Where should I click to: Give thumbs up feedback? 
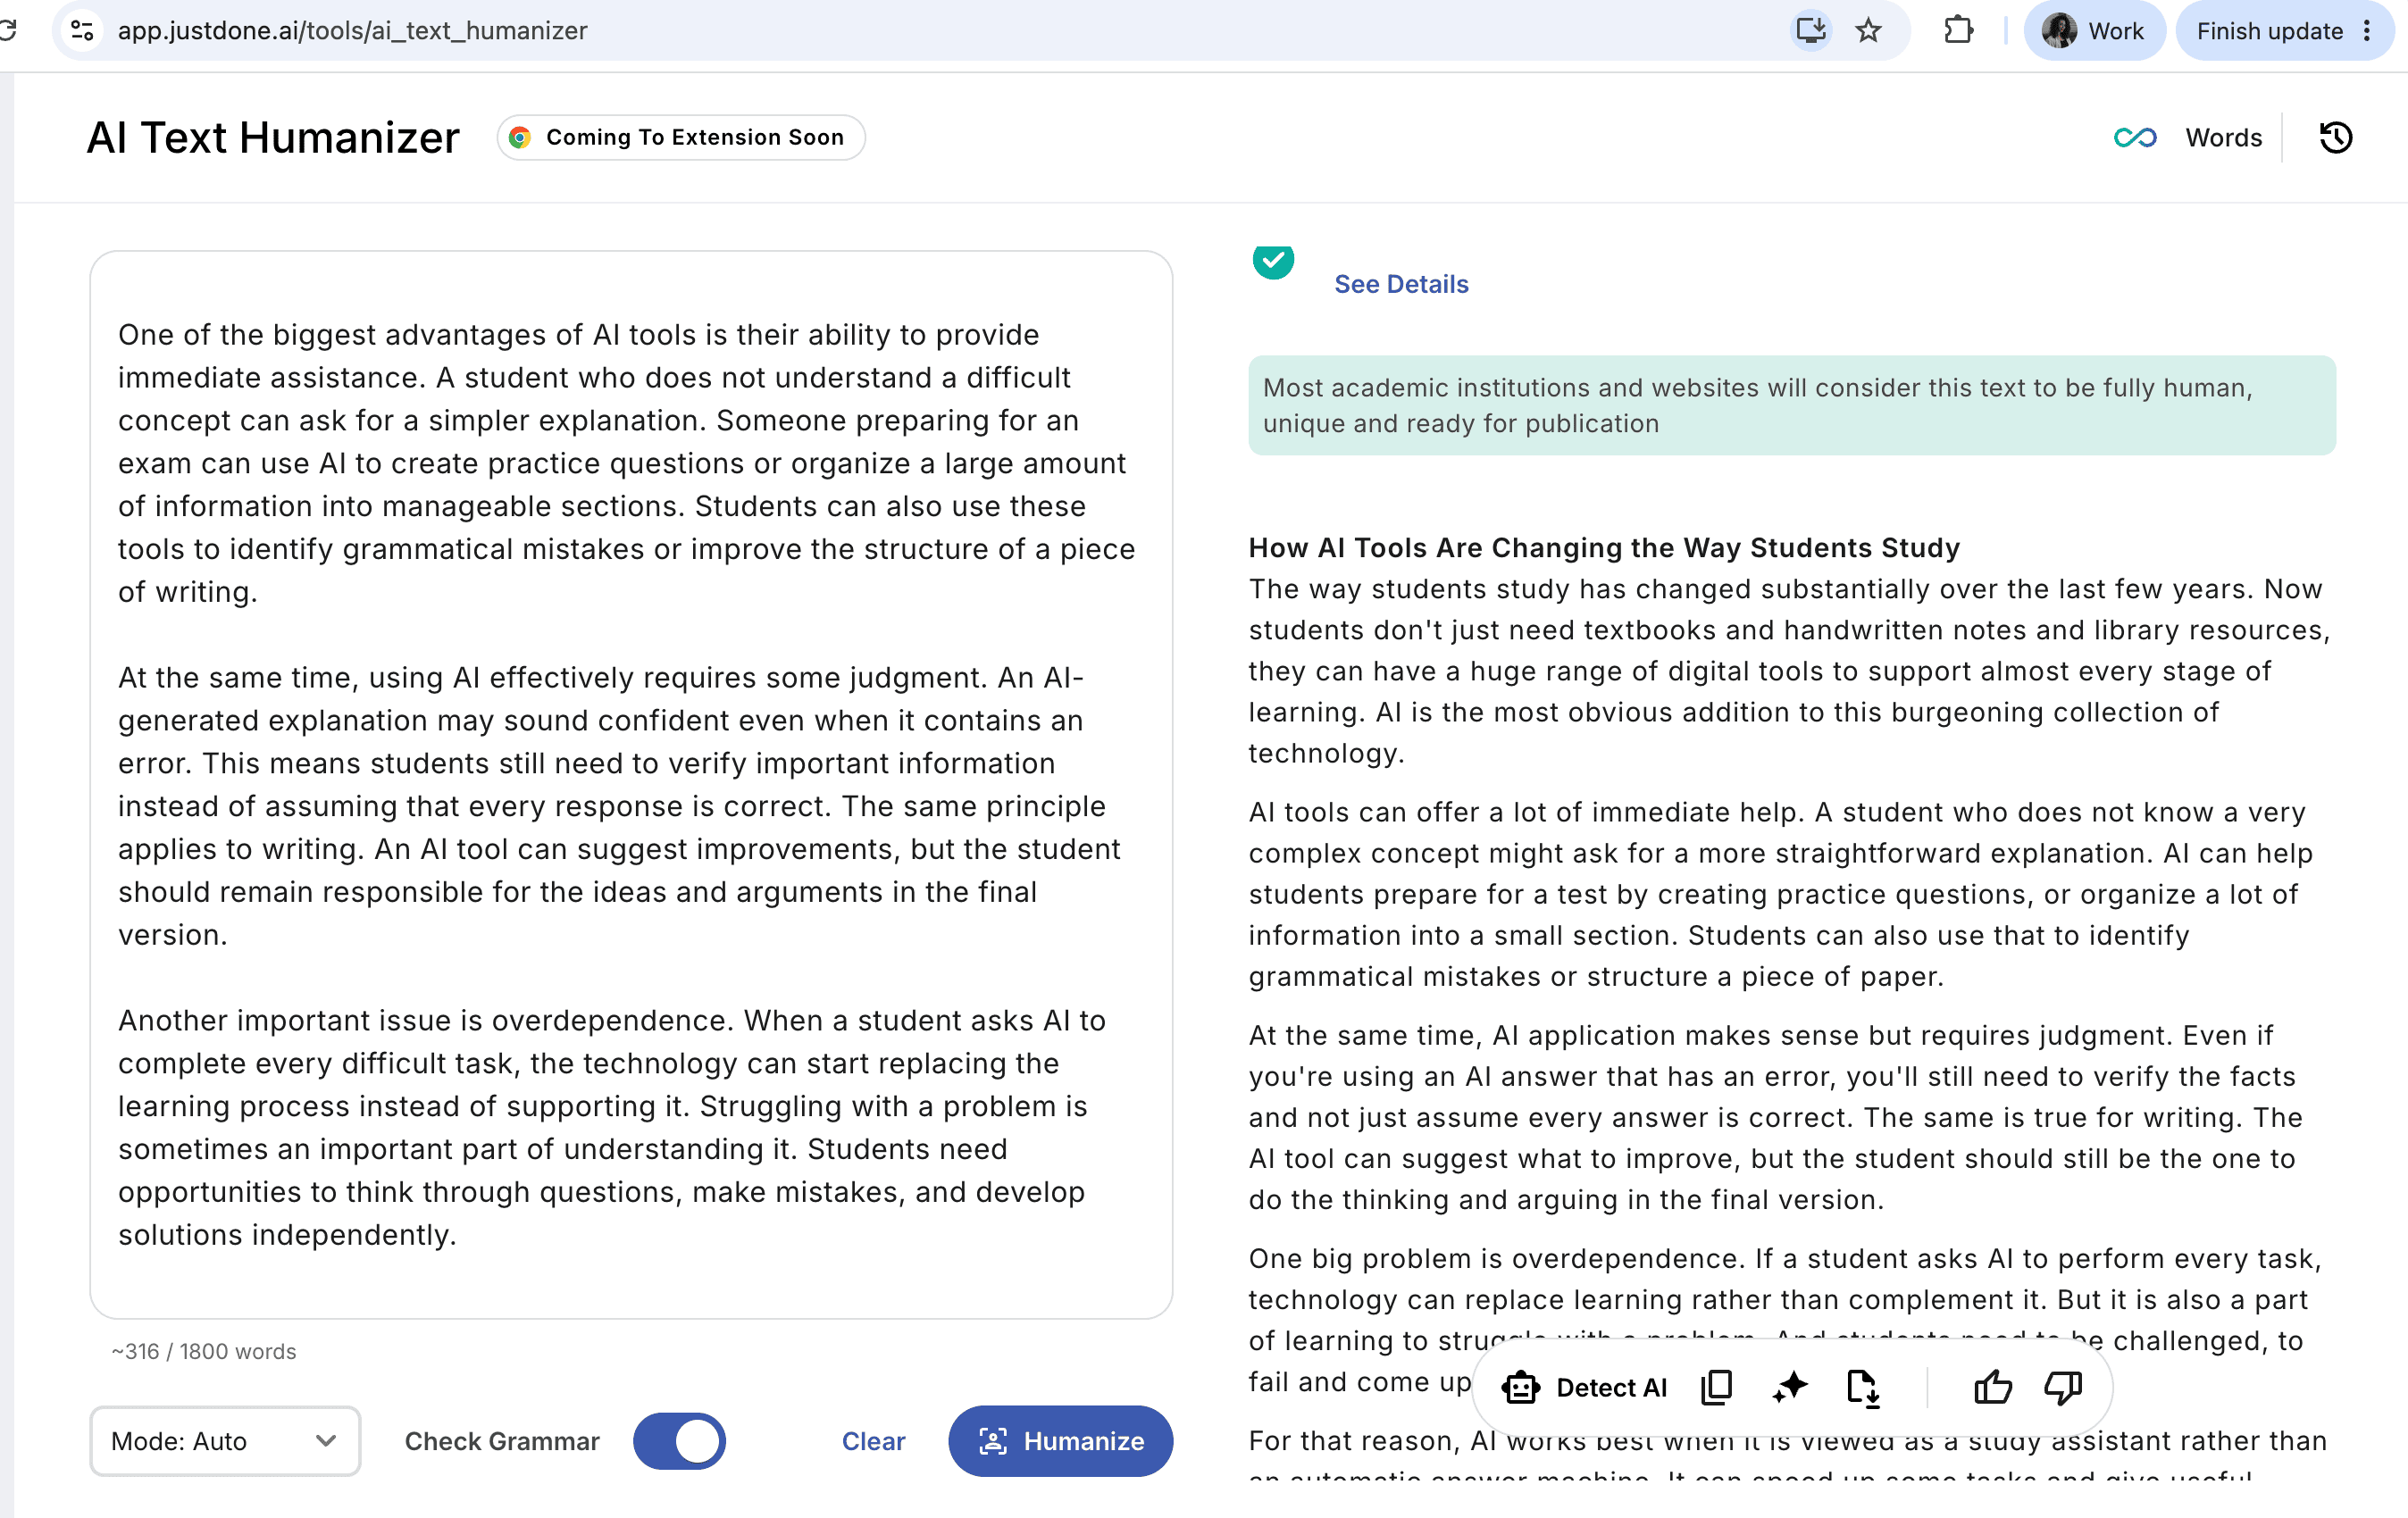(x=1992, y=1387)
